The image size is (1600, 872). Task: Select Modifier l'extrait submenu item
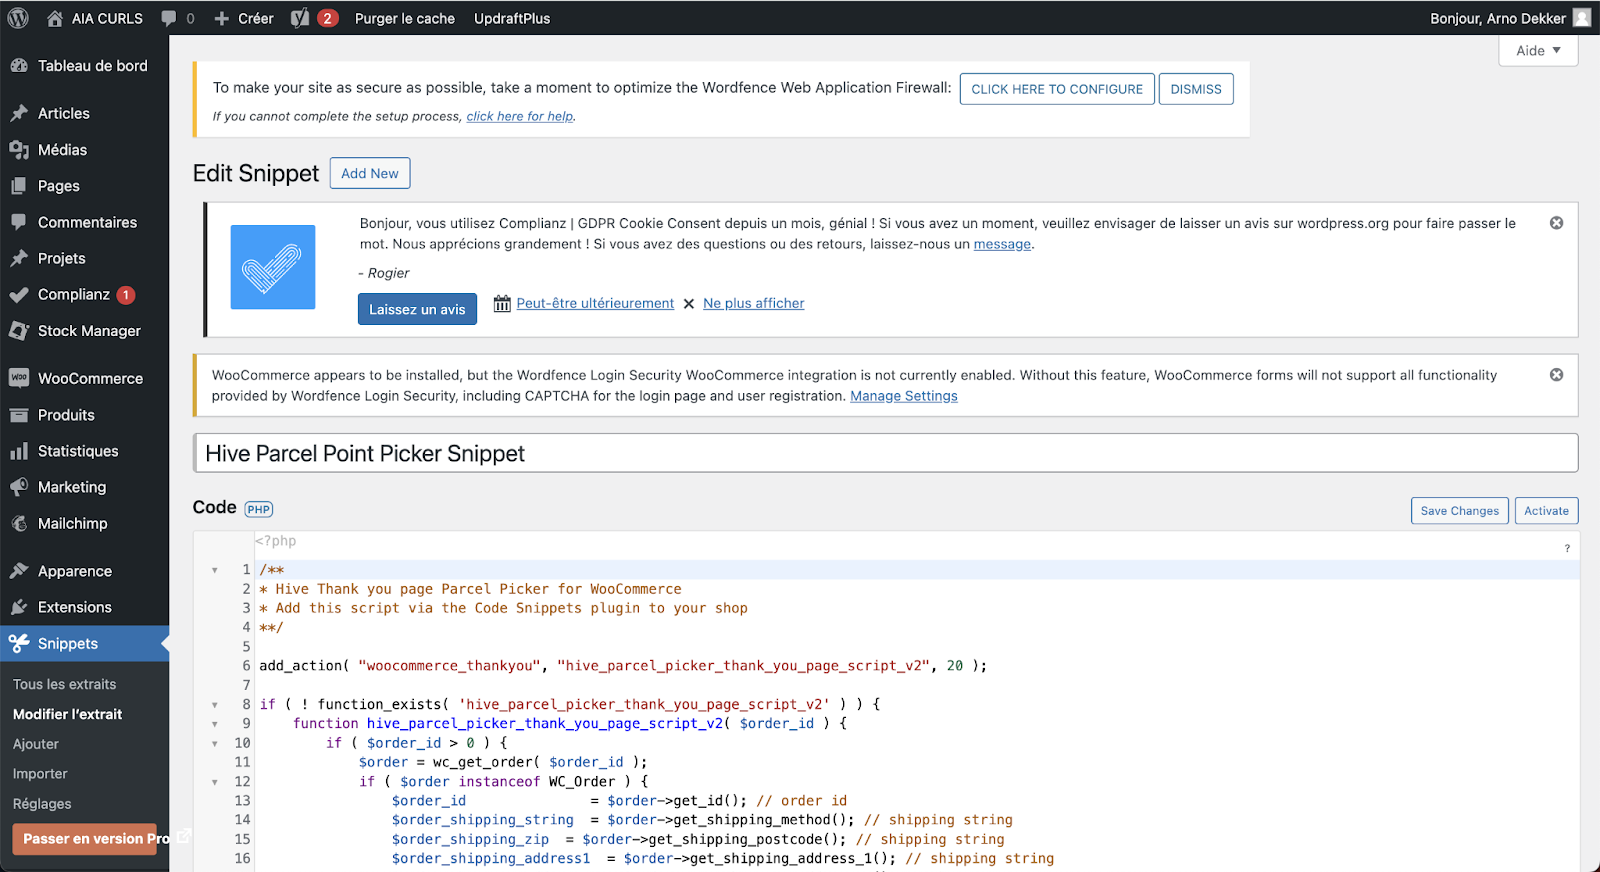(x=67, y=714)
